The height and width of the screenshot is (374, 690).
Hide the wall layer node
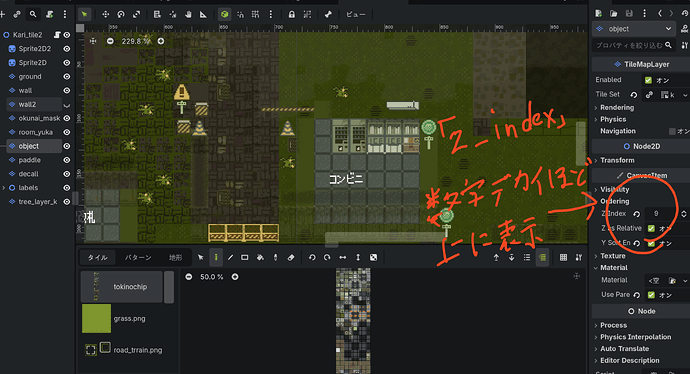click(66, 91)
